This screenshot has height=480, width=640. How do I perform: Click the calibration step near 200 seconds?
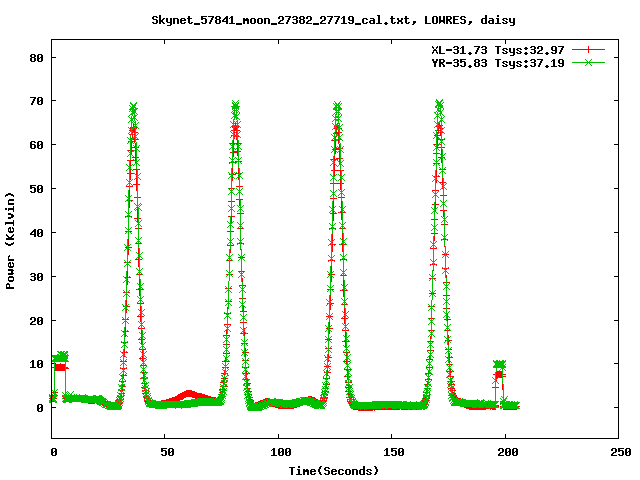coord(500,369)
